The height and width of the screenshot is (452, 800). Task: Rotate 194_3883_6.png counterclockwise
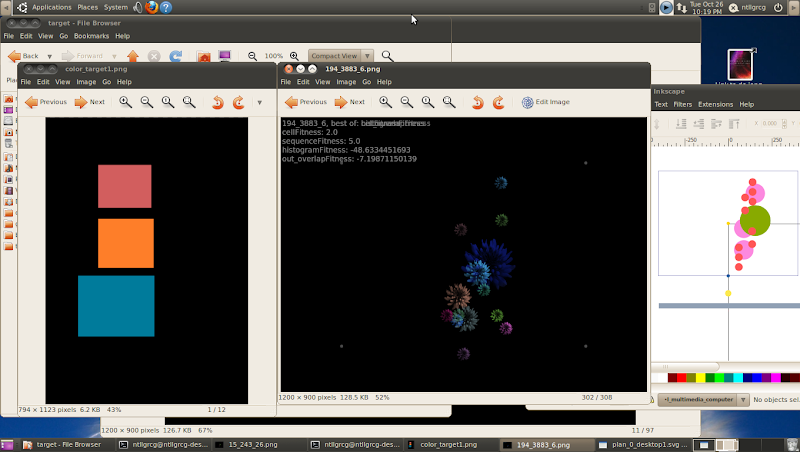tap(478, 102)
